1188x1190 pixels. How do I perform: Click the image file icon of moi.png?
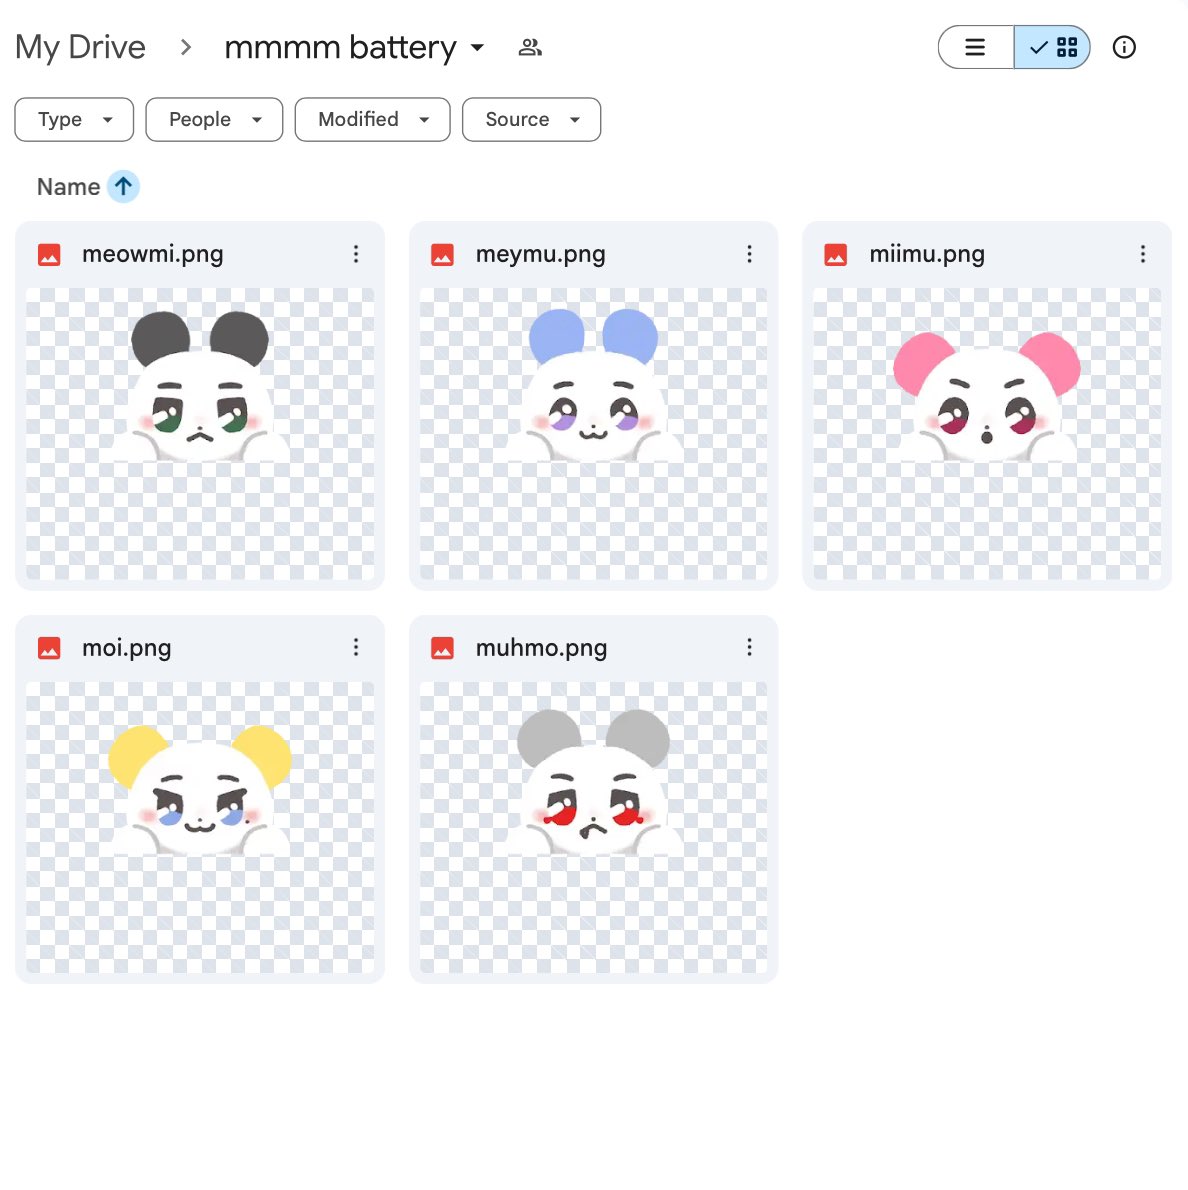[x=49, y=648]
